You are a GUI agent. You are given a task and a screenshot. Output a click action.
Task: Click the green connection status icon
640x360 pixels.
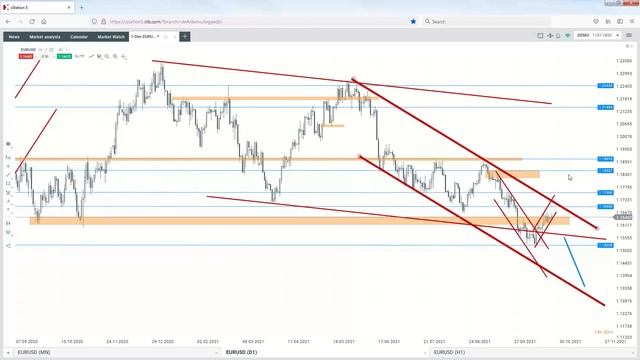pyautogui.click(x=567, y=36)
